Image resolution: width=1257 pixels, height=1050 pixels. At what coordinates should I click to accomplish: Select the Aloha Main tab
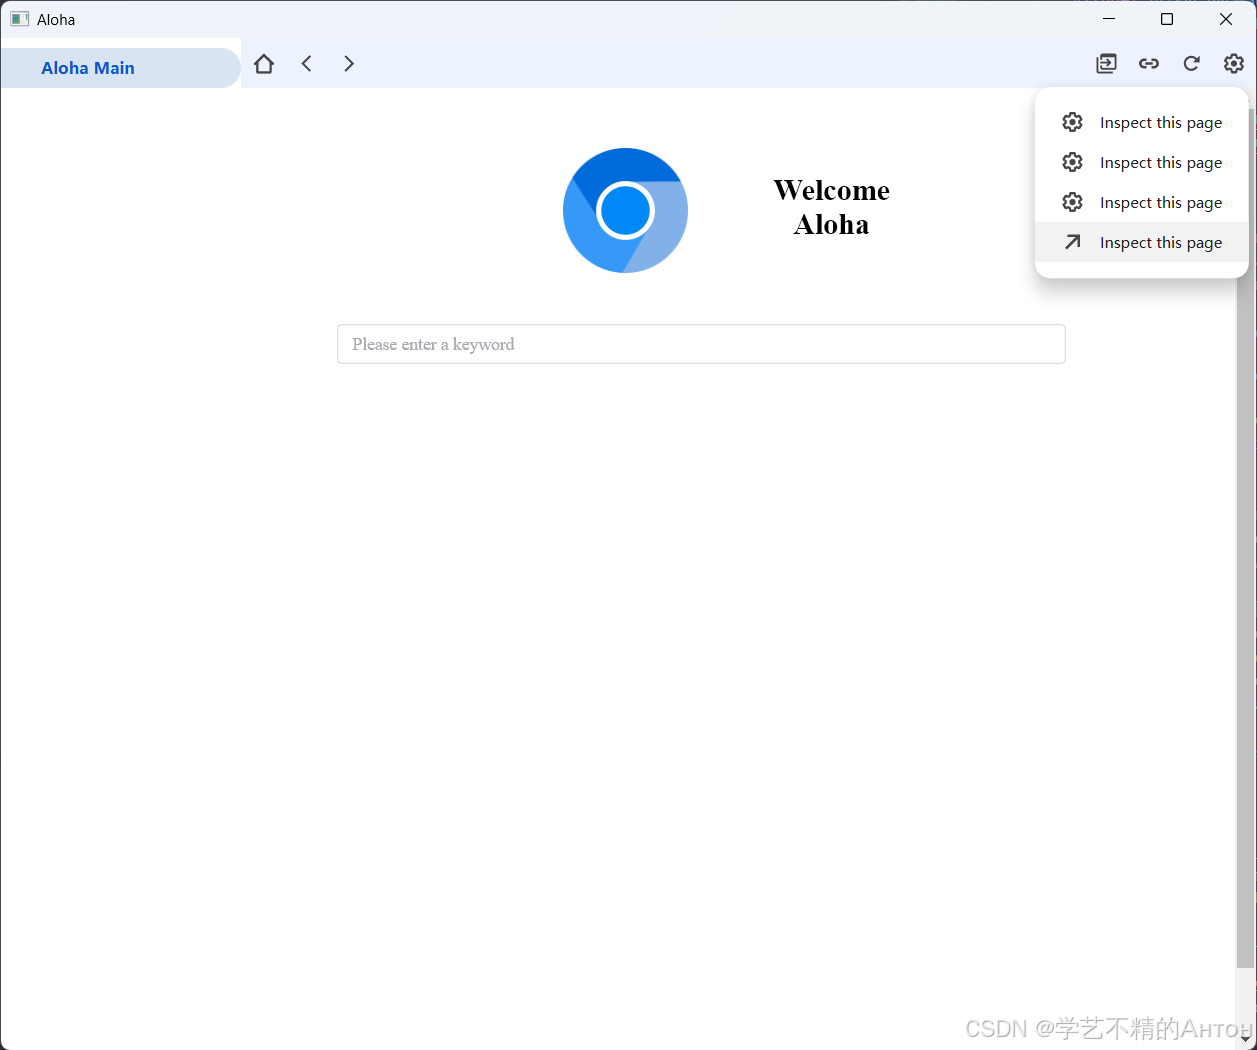click(x=88, y=67)
